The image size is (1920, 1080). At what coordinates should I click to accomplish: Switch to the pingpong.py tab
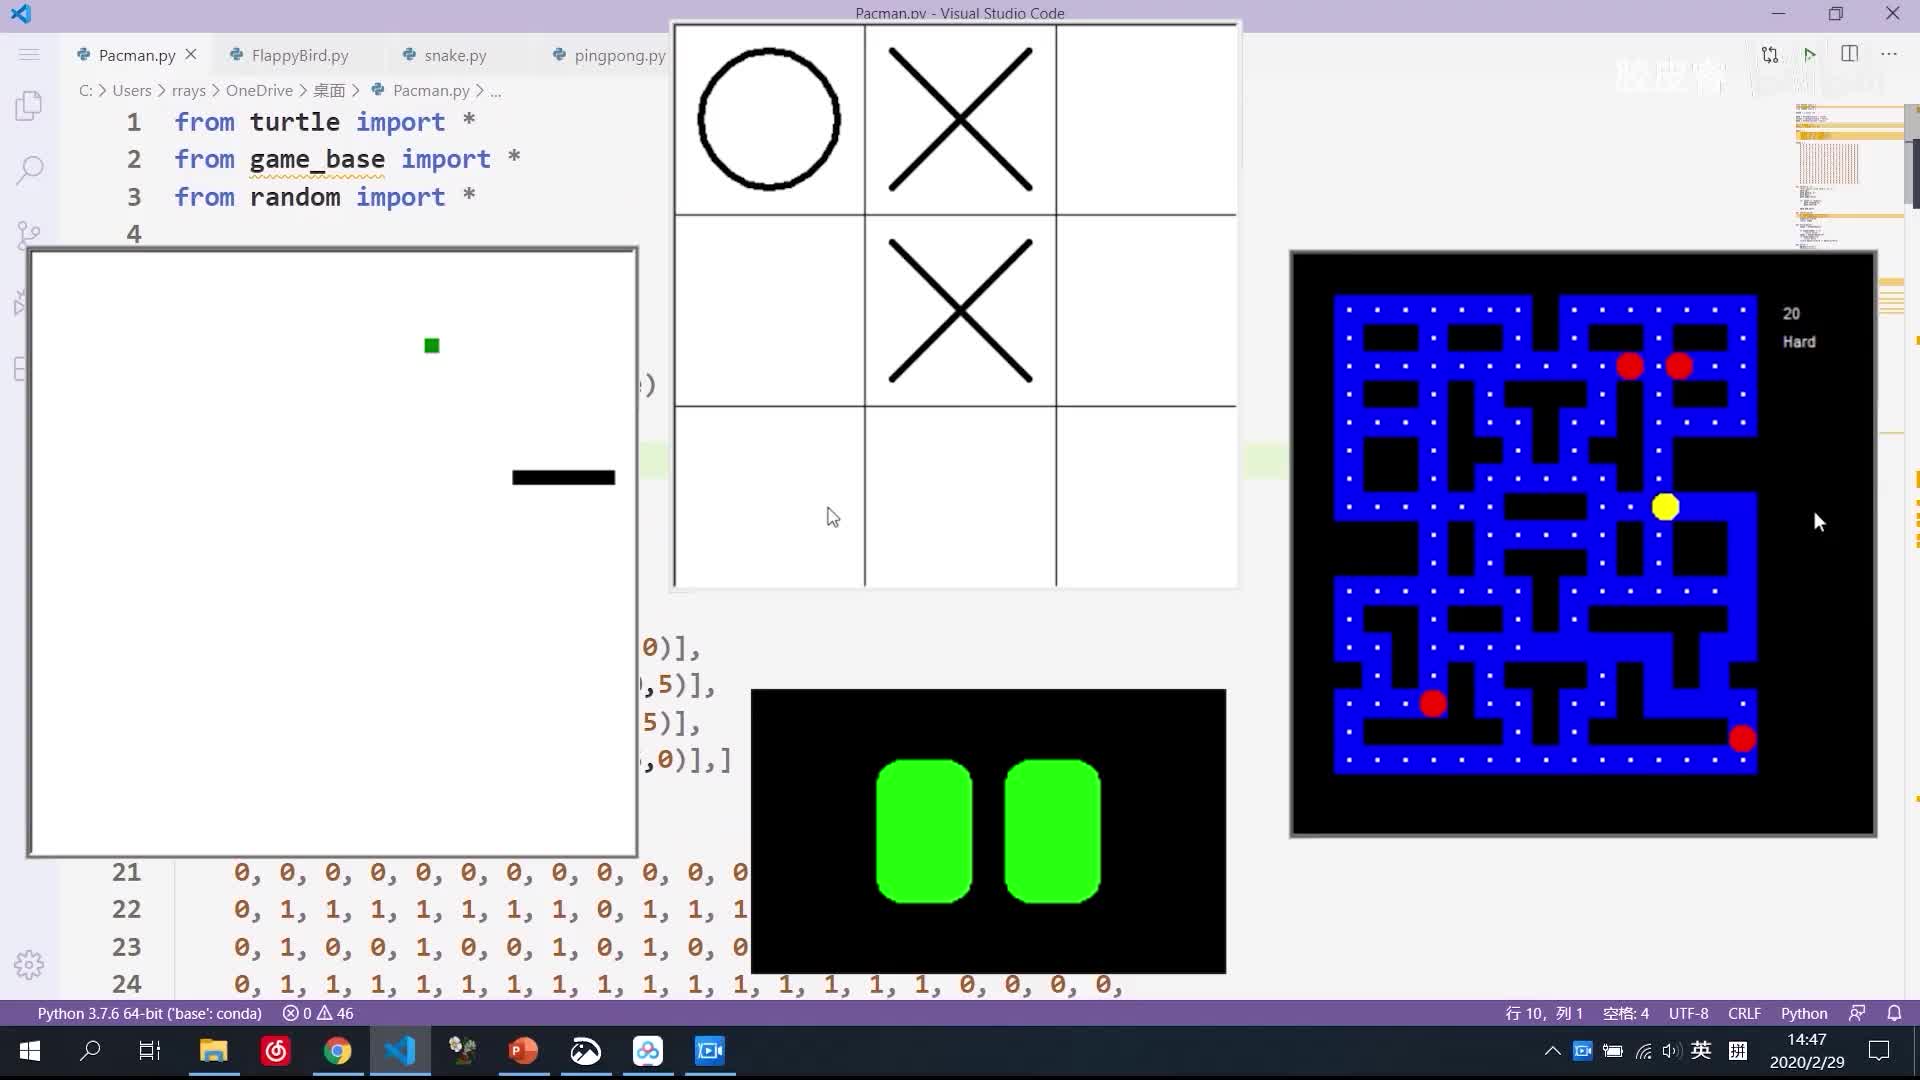(620, 55)
